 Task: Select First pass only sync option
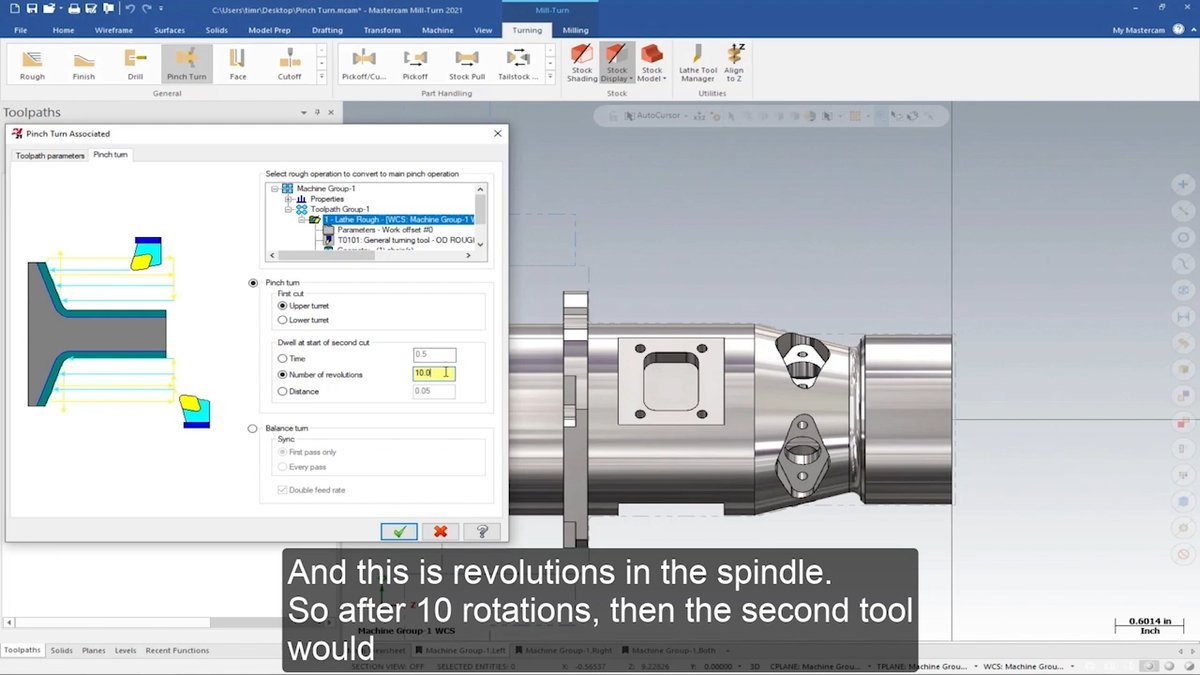pyautogui.click(x=283, y=452)
